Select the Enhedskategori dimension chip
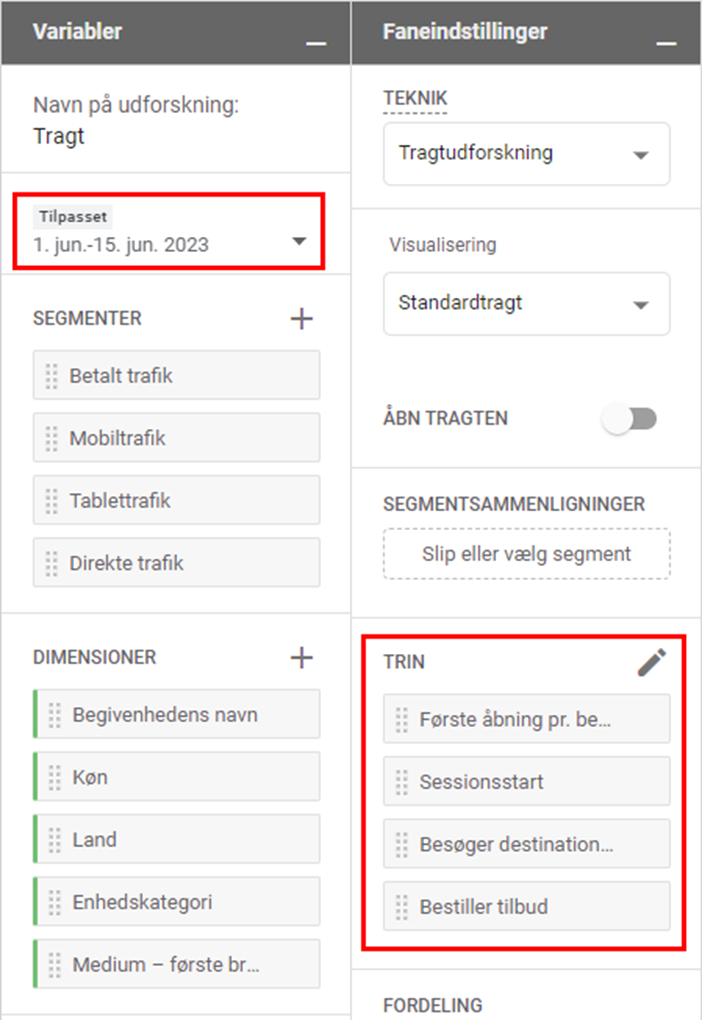This screenshot has width=702, height=1020. 176,901
